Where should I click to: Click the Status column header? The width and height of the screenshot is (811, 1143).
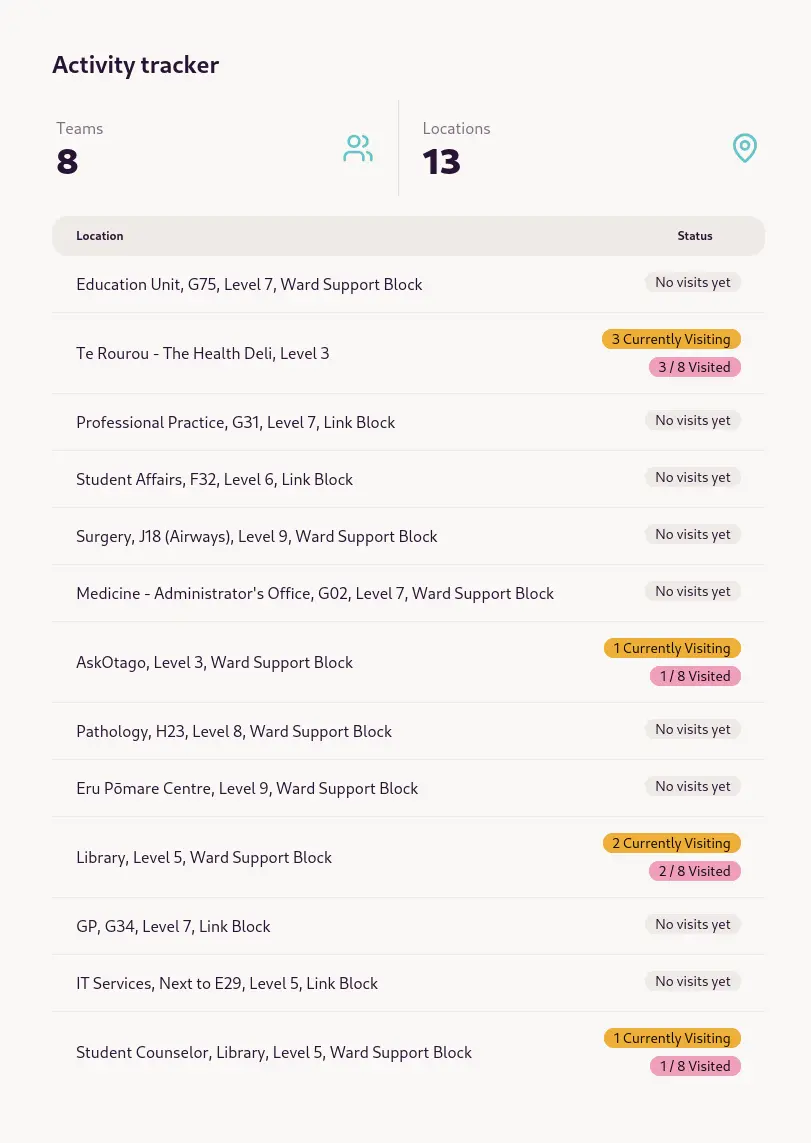coord(694,235)
